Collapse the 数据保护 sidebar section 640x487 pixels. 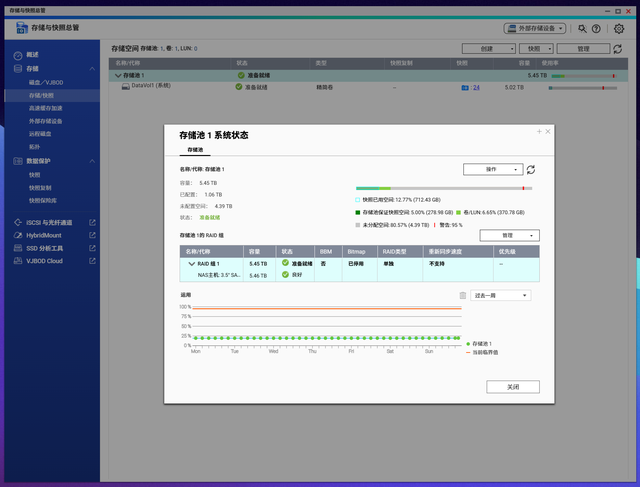click(92, 161)
